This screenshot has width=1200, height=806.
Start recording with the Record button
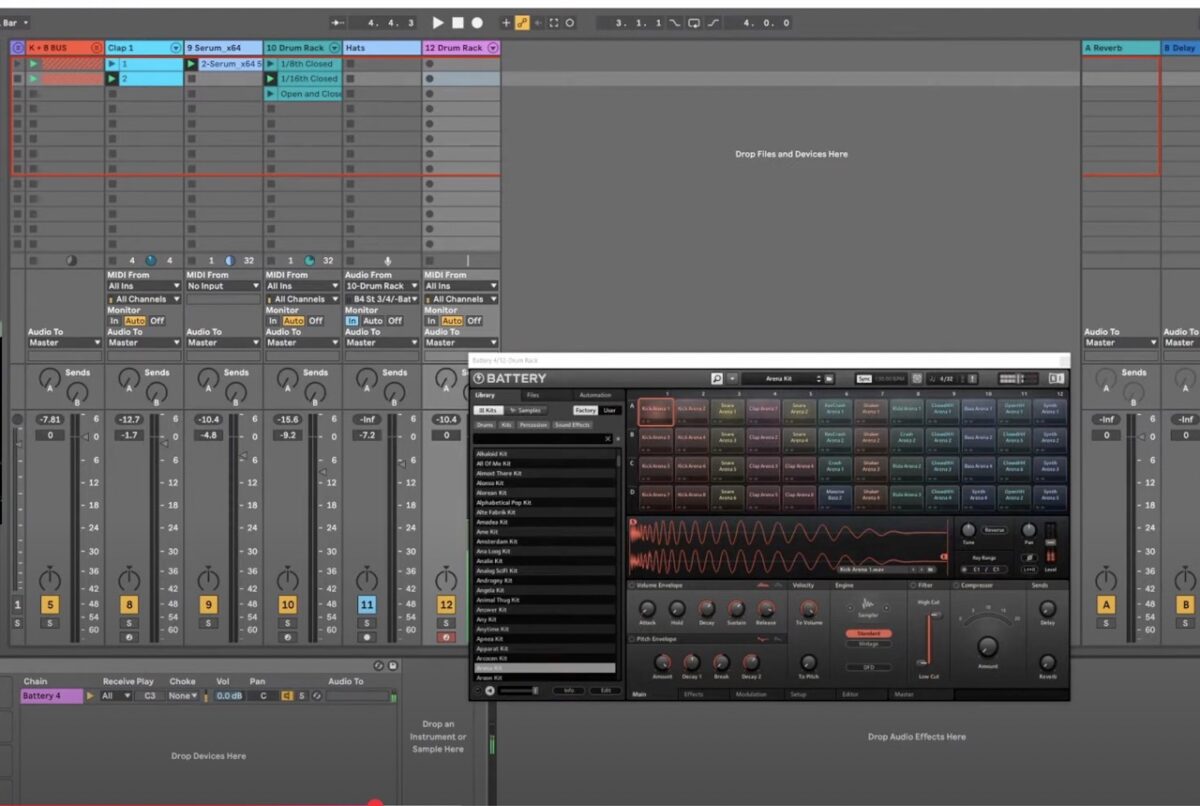pyautogui.click(x=477, y=22)
